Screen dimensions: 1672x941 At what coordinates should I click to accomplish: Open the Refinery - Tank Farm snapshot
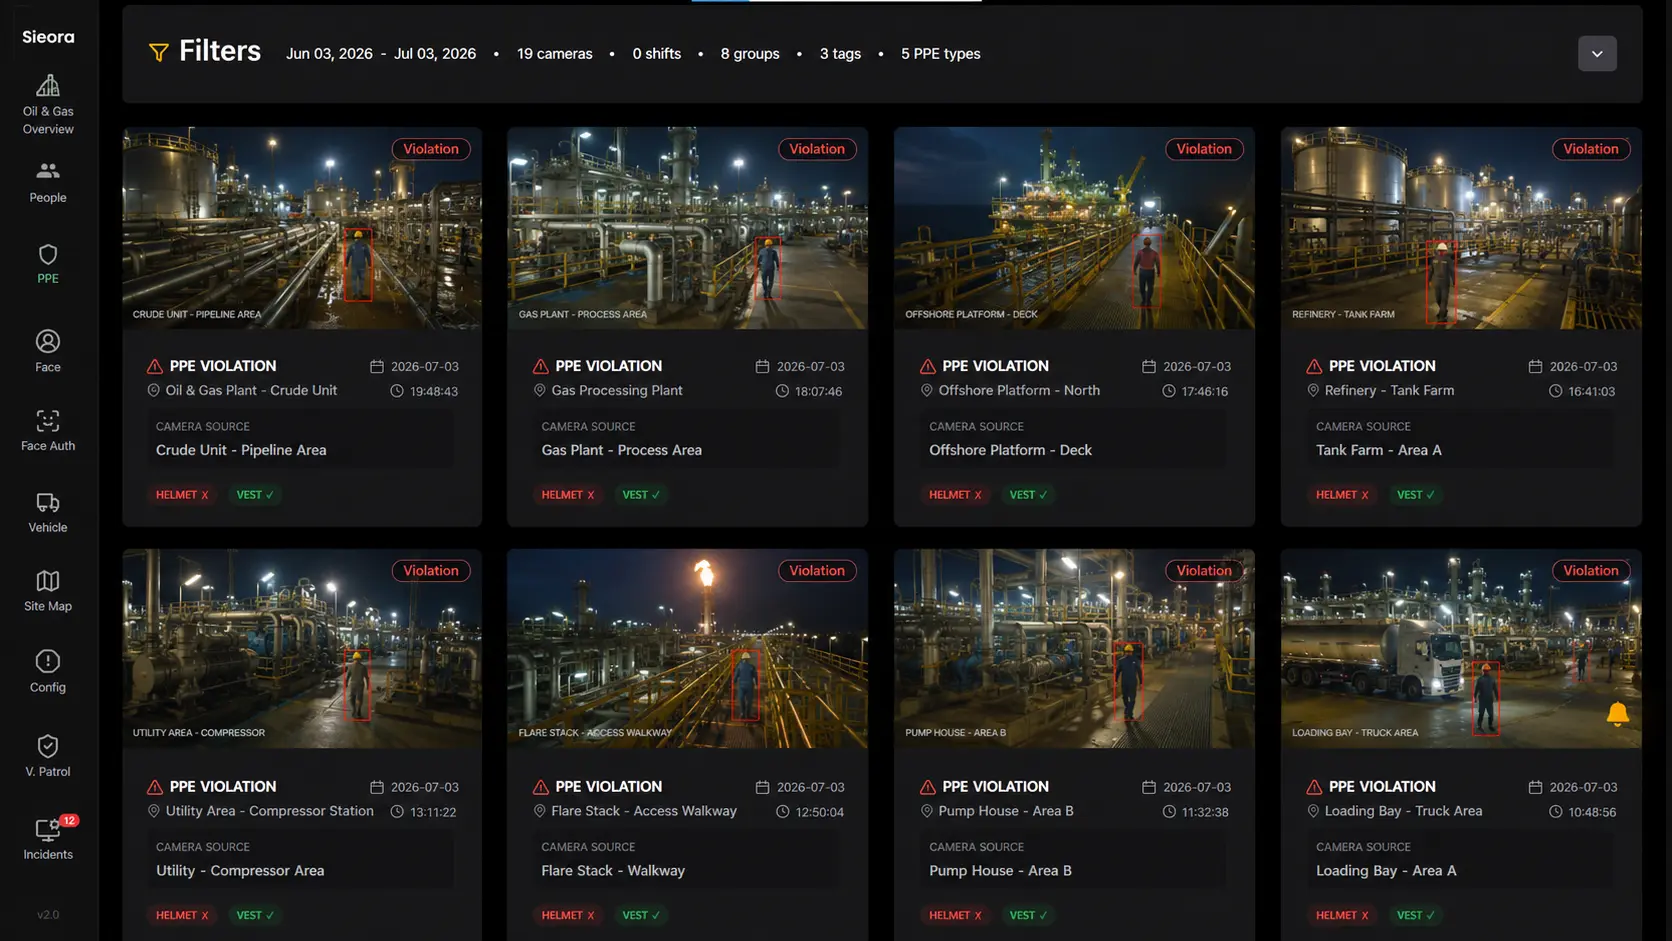1461,228
